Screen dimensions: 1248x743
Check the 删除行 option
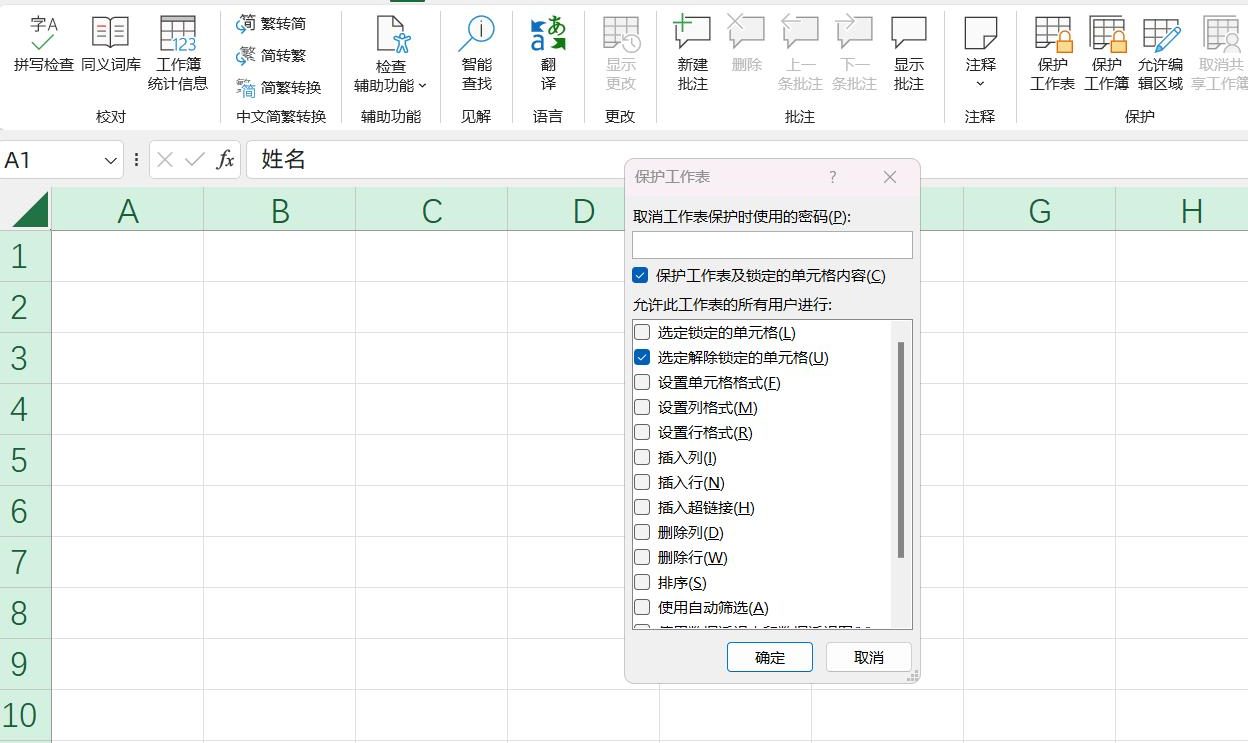click(x=643, y=557)
